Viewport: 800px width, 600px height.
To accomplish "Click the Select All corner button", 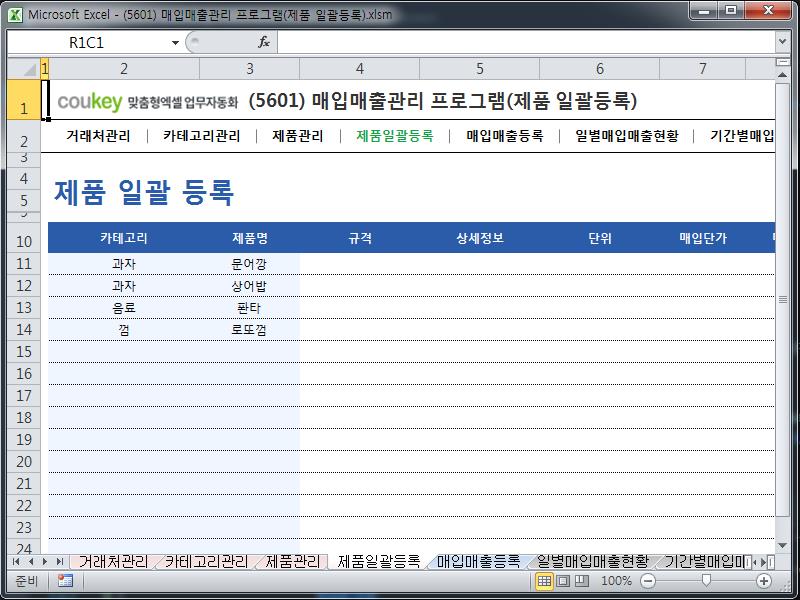I will 24,68.
